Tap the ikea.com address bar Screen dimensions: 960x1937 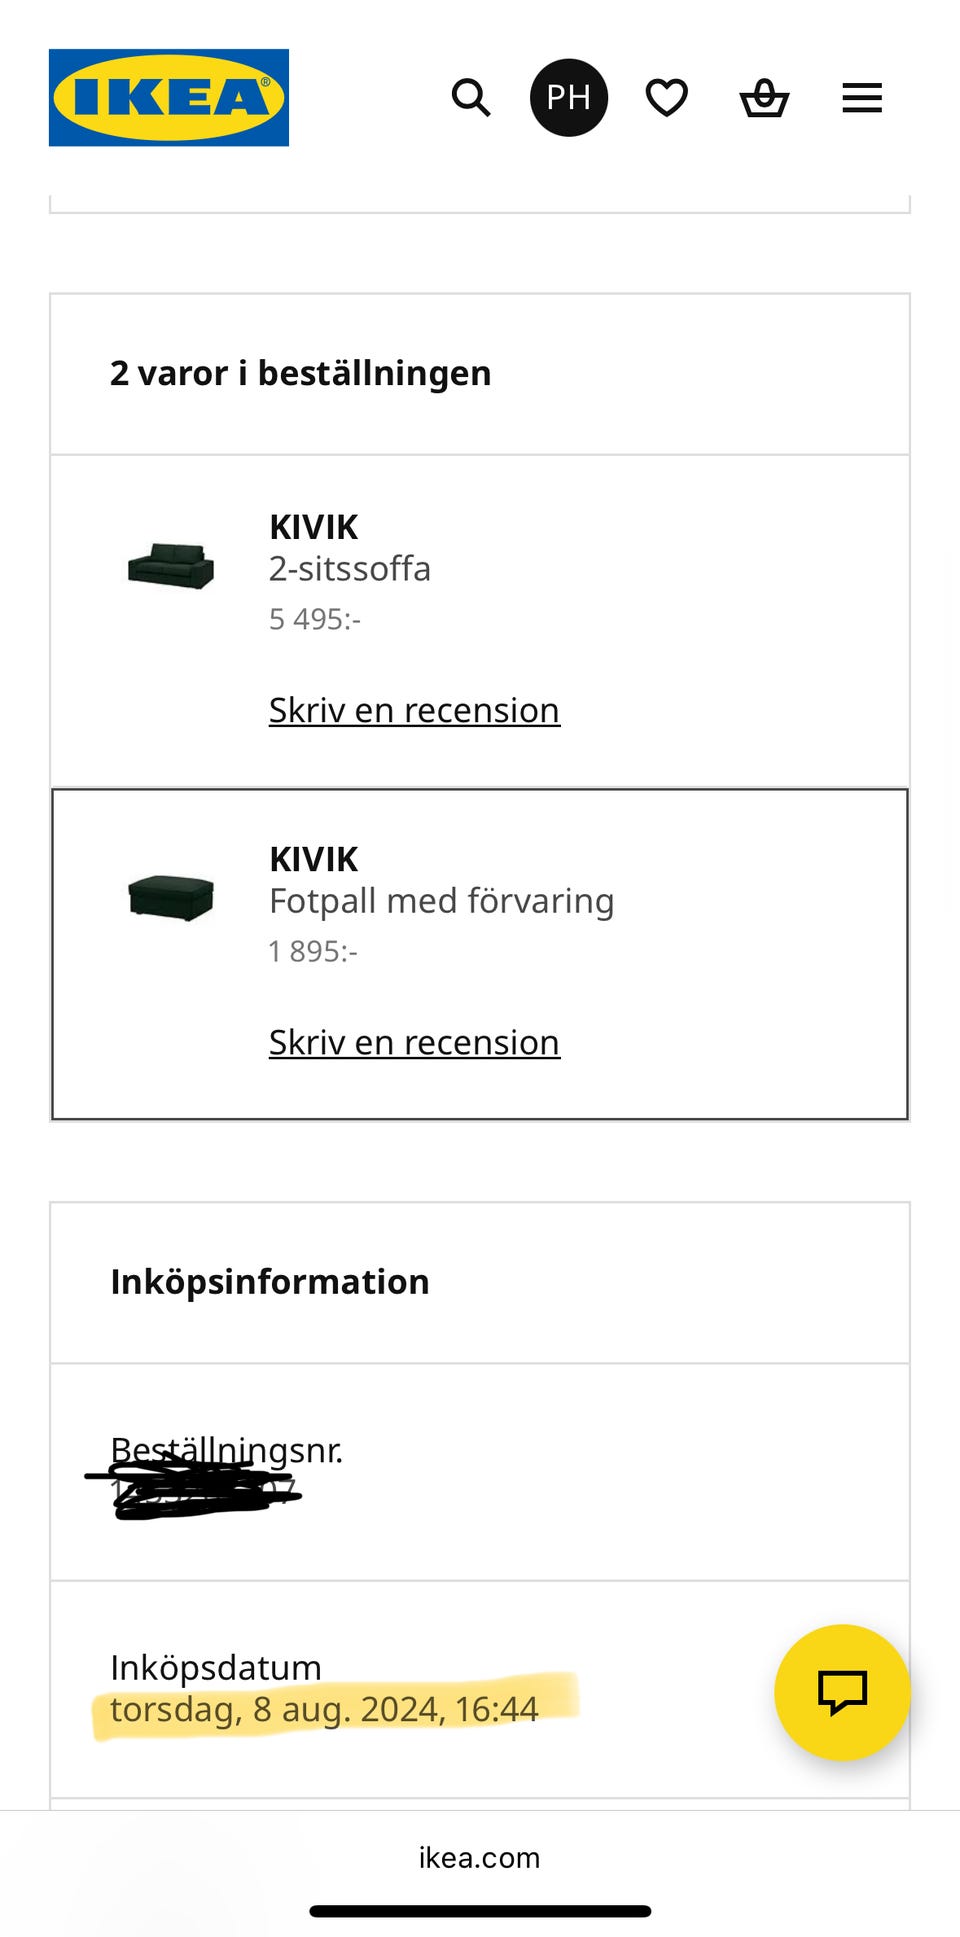[479, 1857]
